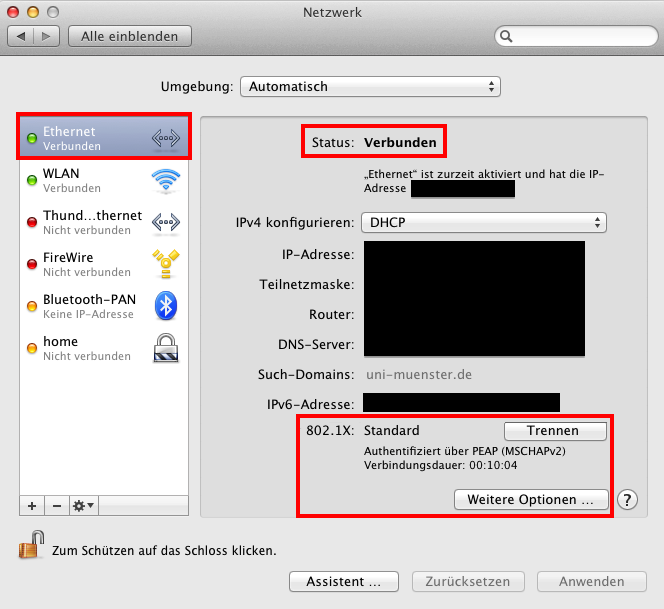Click the search field in toolbar
The width and height of the screenshot is (664, 609).
coord(577,36)
